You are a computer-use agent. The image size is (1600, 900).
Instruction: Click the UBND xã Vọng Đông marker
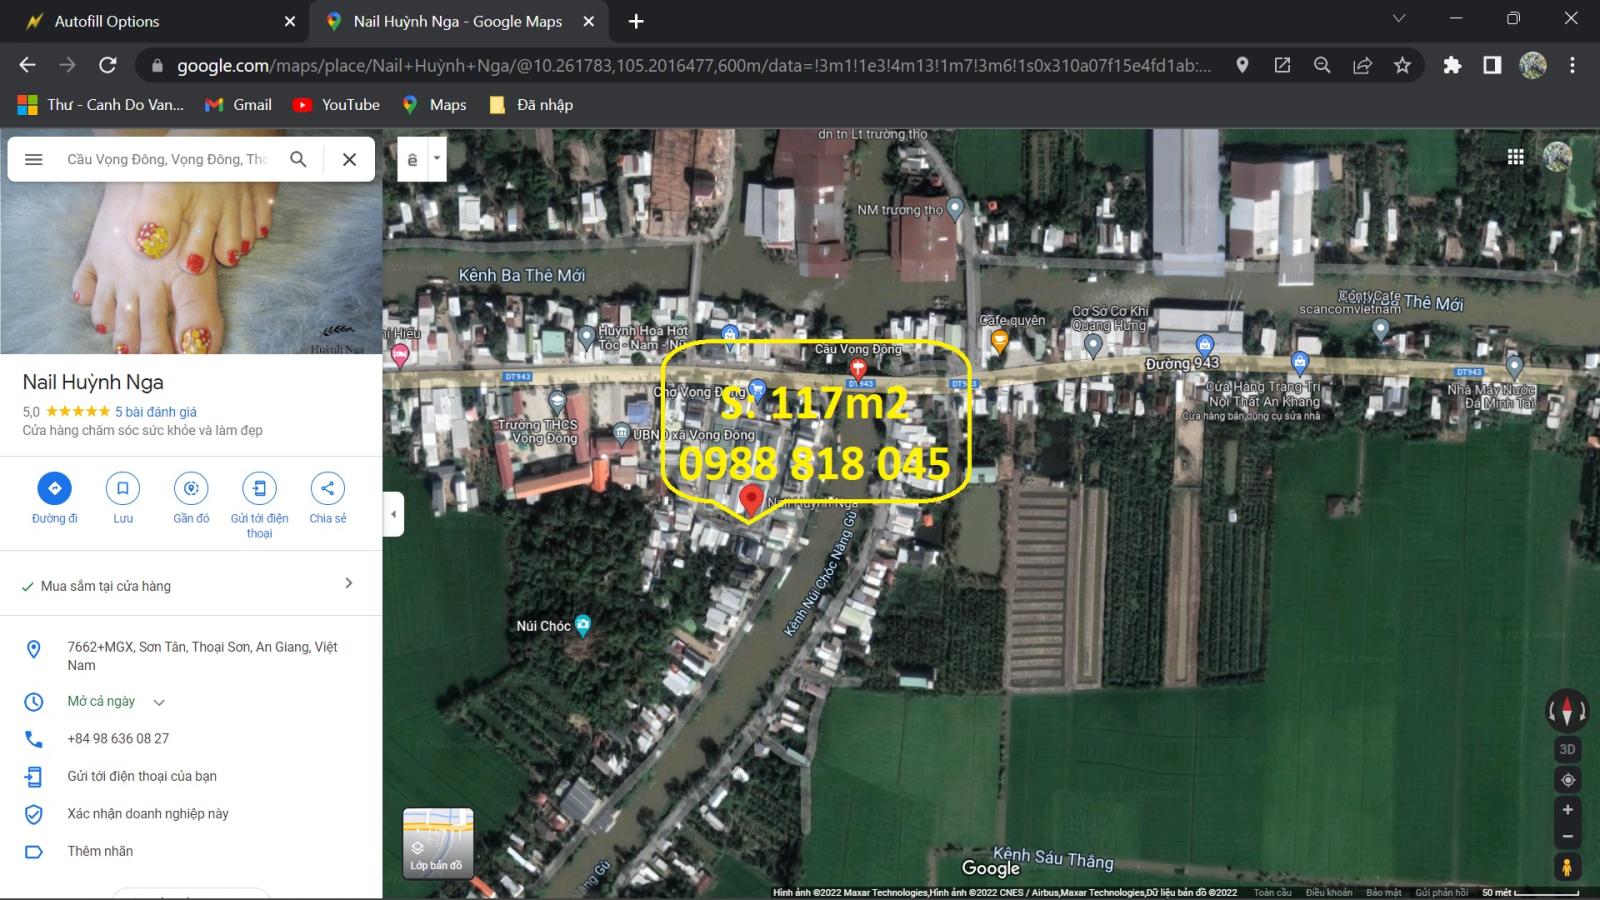pos(621,434)
